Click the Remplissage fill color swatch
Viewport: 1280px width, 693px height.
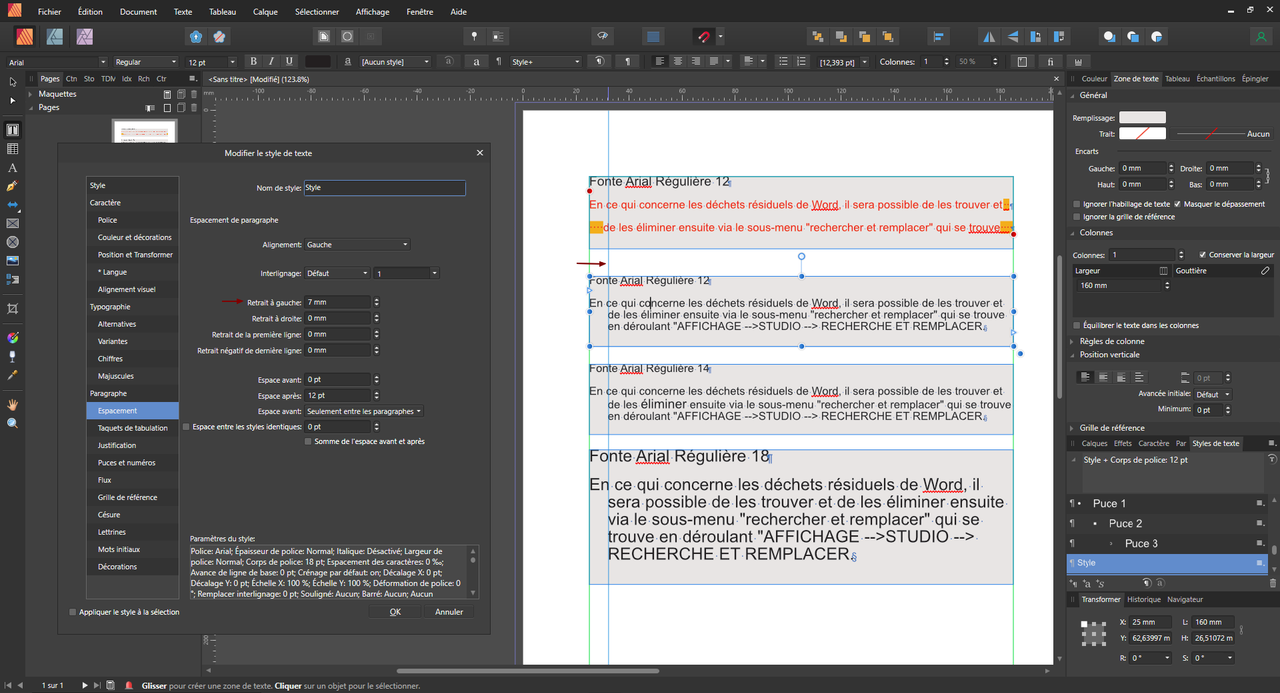tap(1142, 118)
